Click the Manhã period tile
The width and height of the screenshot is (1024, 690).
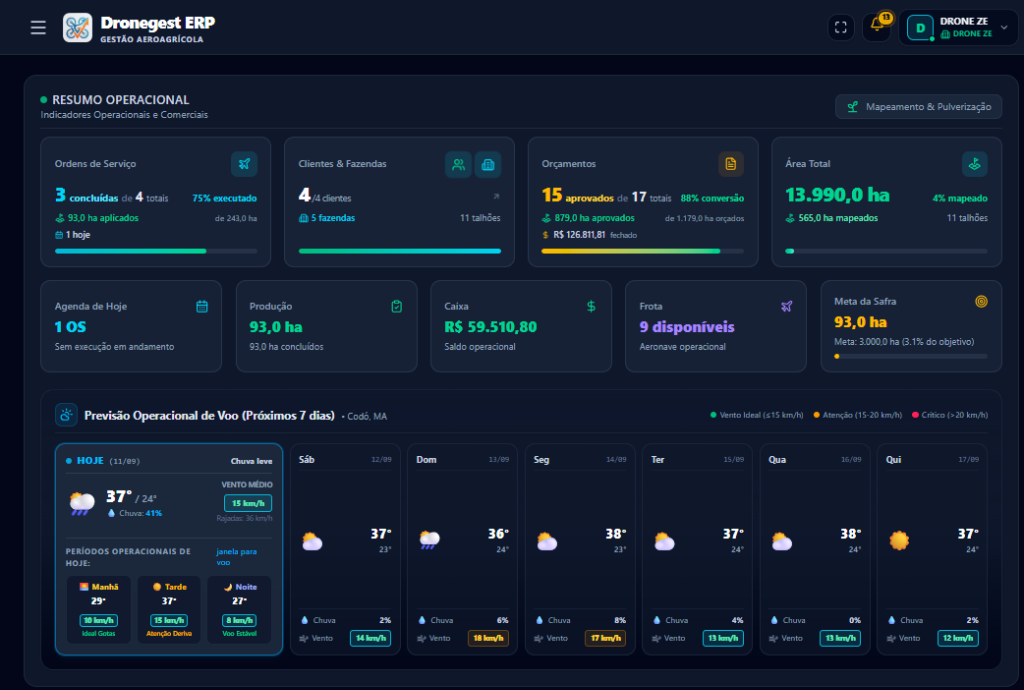pyautogui.click(x=99, y=609)
